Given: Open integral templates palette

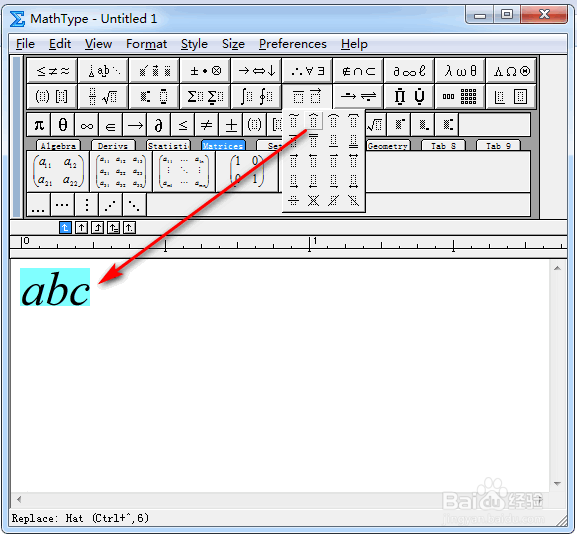Looking at the screenshot, I should pyautogui.click(x=256, y=96).
